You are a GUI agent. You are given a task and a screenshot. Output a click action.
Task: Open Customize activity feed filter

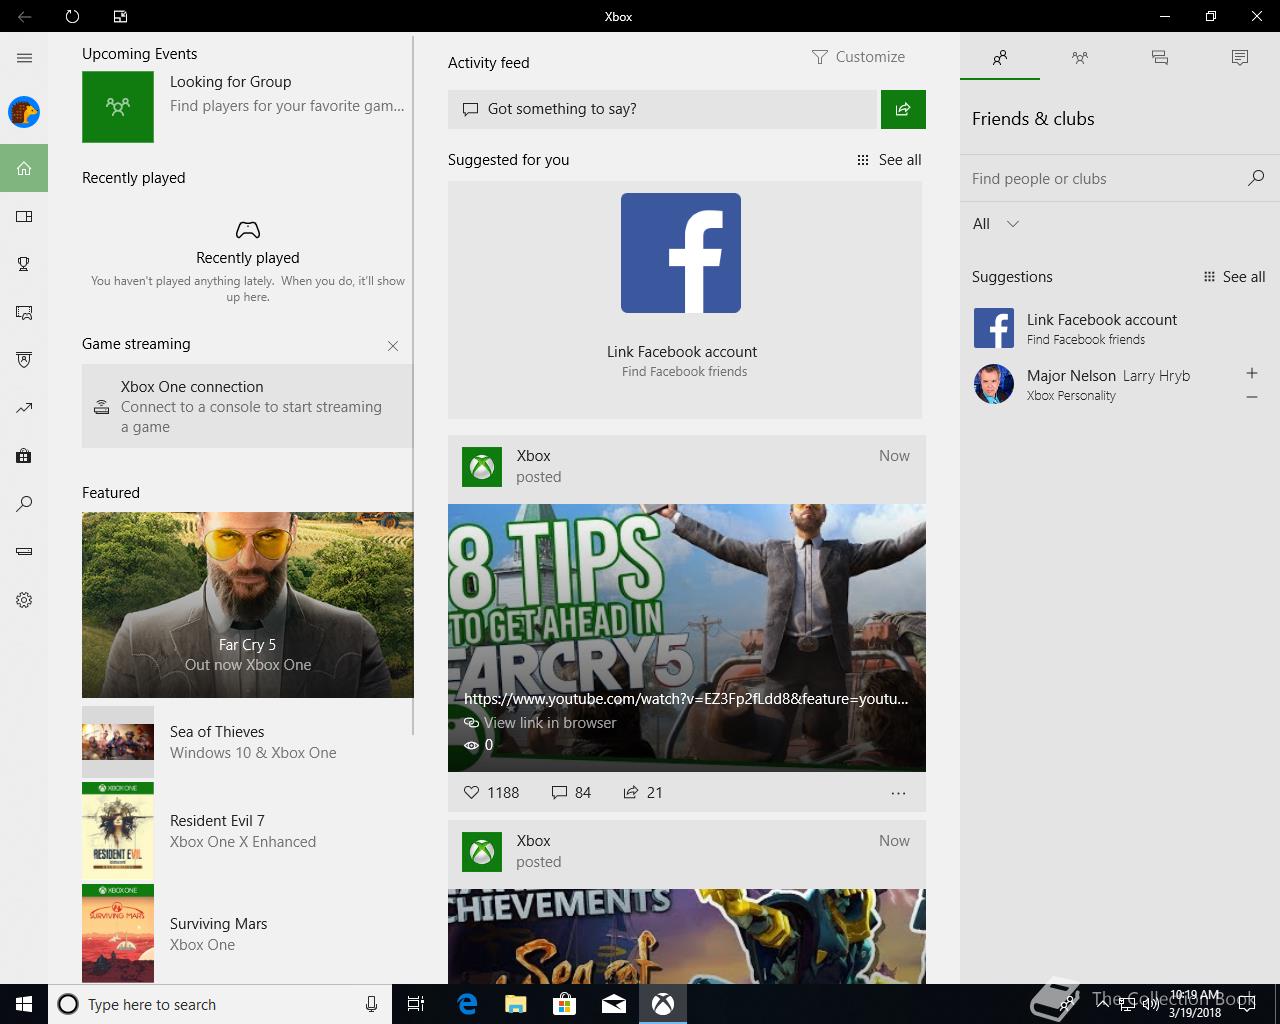click(x=858, y=57)
